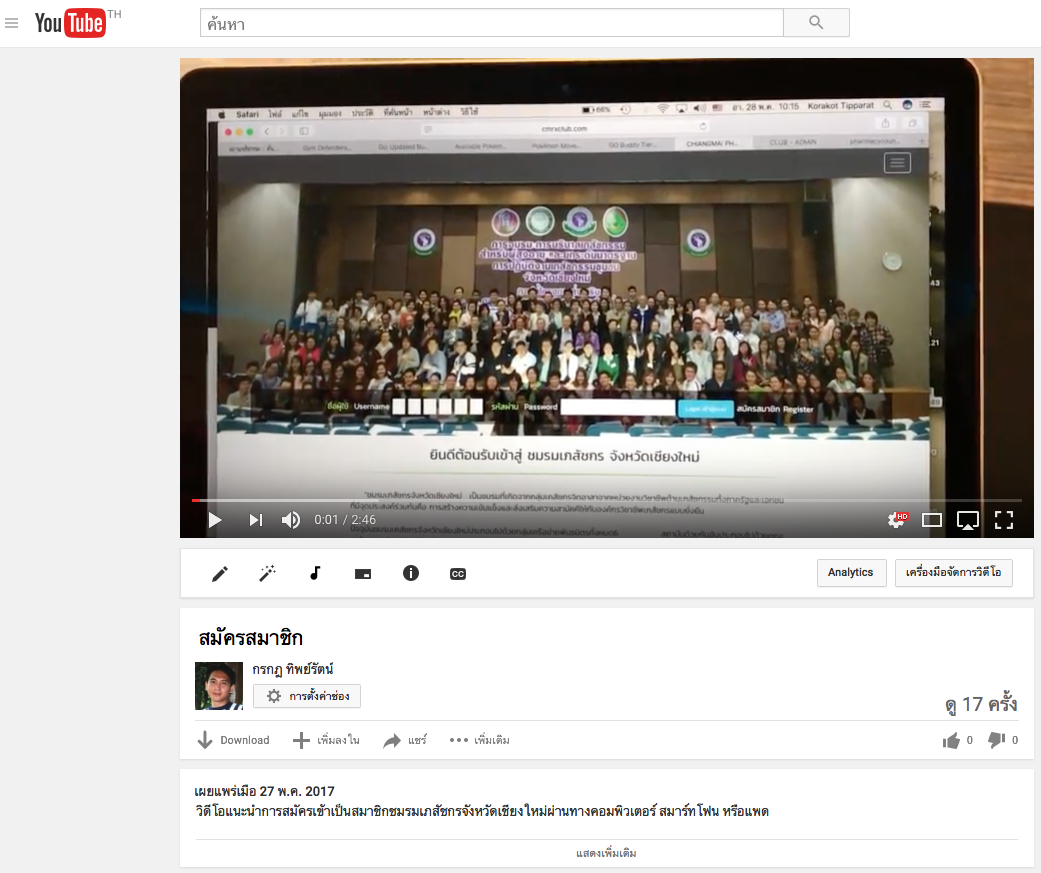Seek along the video progress bar

[x=606, y=500]
